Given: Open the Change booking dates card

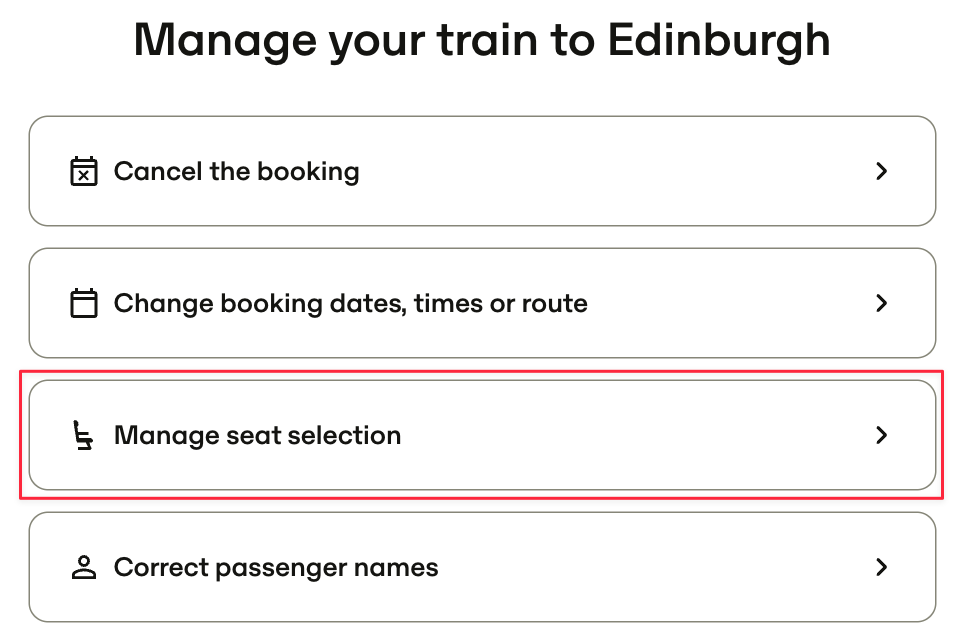Looking at the screenshot, I should pyautogui.click(x=483, y=303).
